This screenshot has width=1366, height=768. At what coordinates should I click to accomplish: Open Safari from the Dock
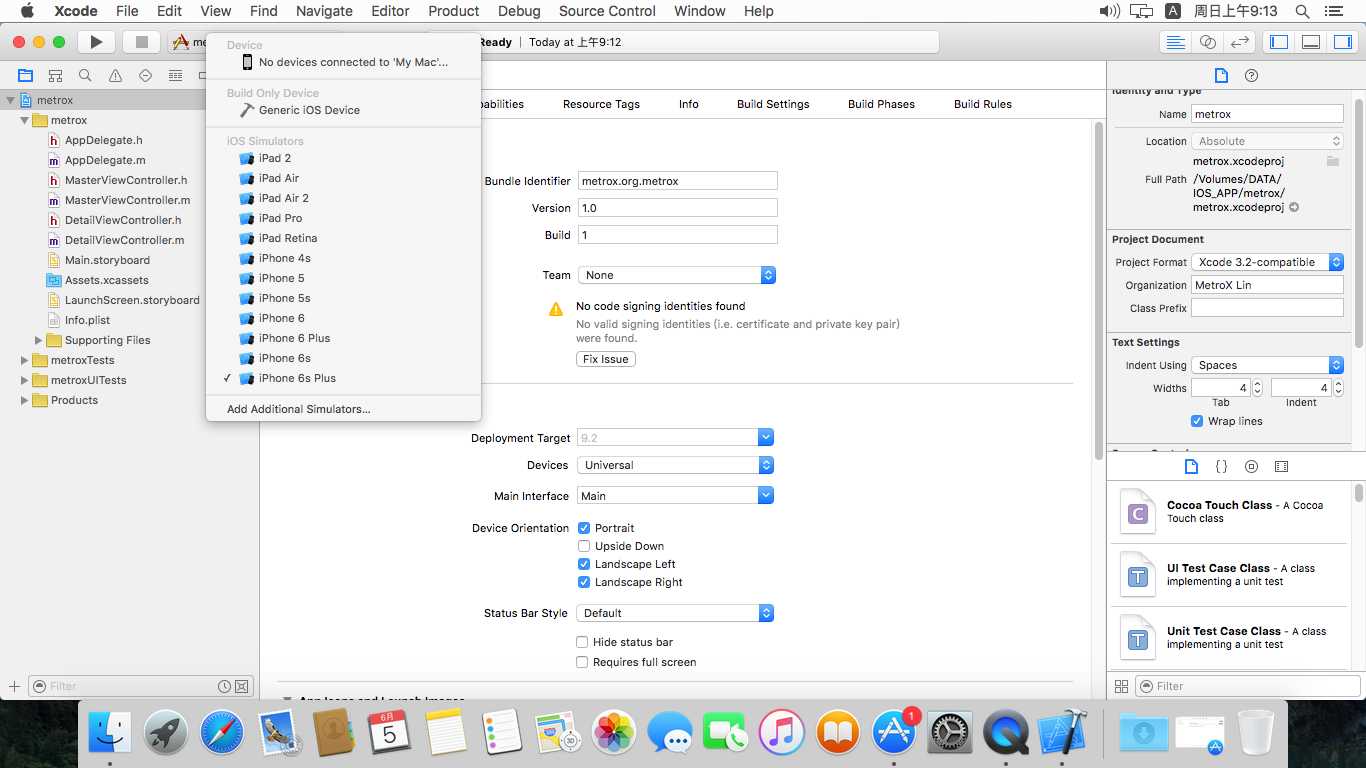[x=221, y=733]
